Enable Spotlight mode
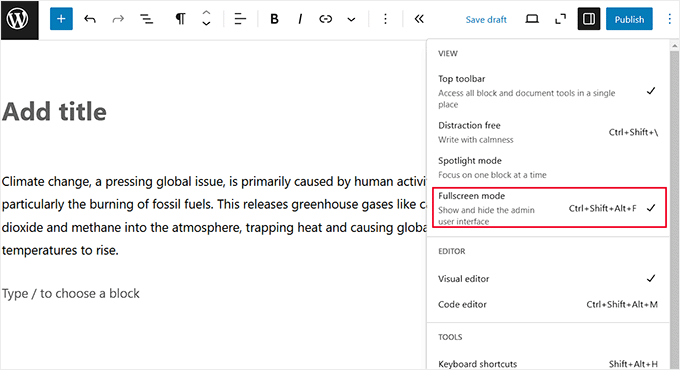Viewport: 680px width, 370px height. [547, 167]
